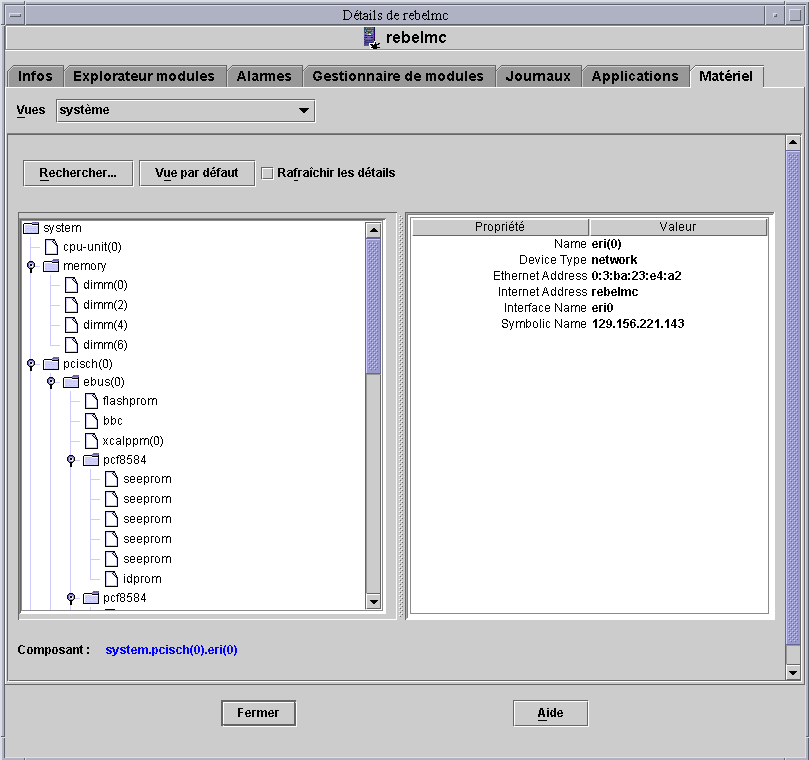This screenshot has width=809, height=760.
Task: Open the Gestionnaire de modules tab
Action: tap(398, 76)
